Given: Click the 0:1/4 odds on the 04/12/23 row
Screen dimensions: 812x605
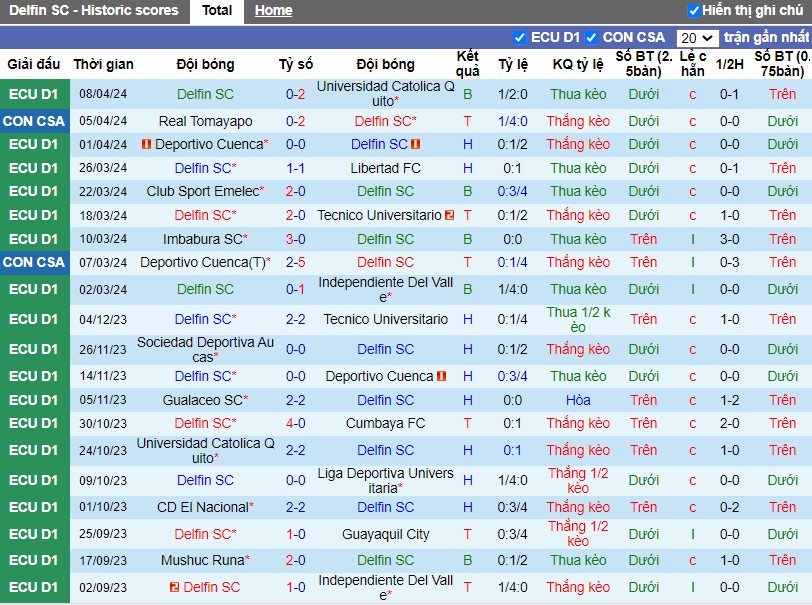Looking at the screenshot, I should [513, 320].
